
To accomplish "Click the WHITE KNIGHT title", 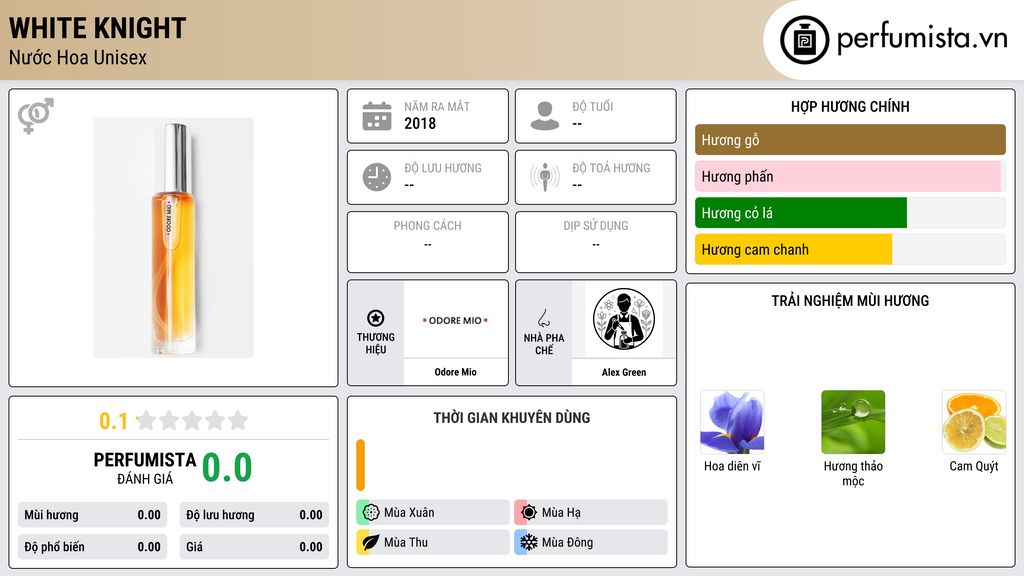I will coord(97,28).
